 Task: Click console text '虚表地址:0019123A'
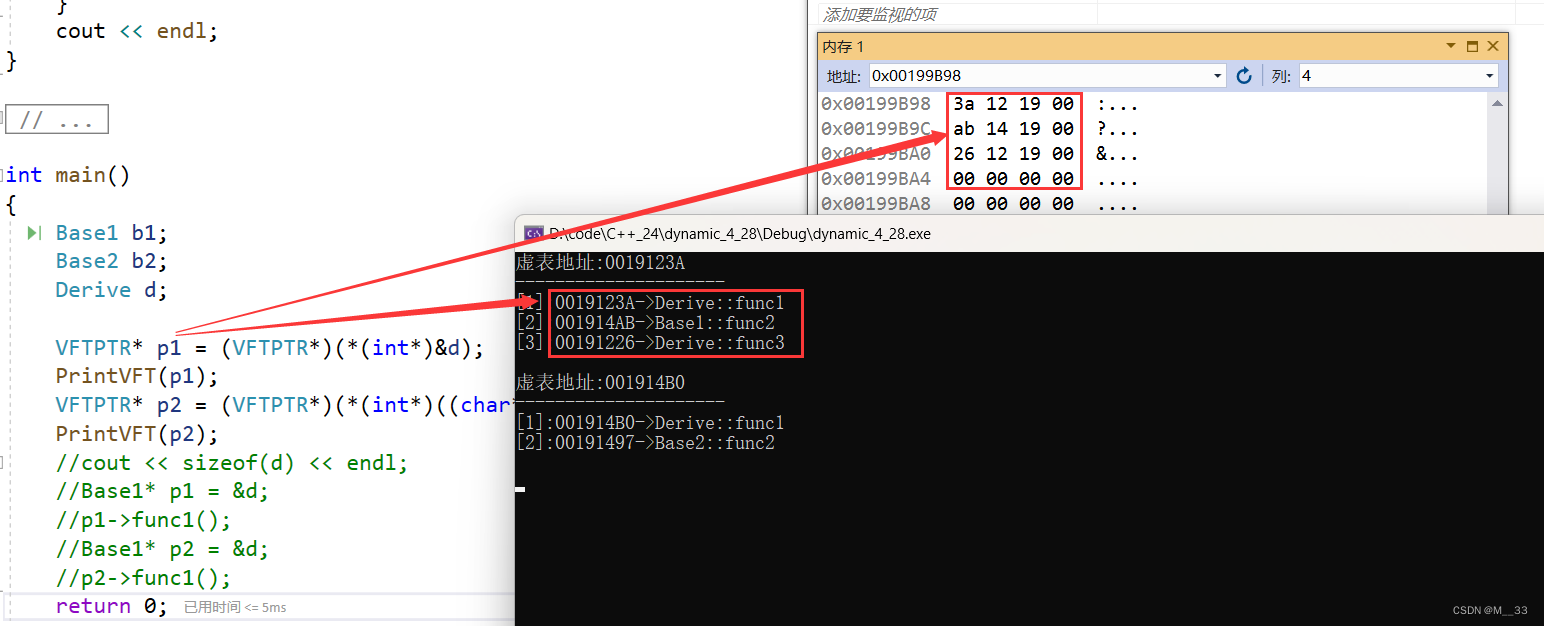pos(600,263)
